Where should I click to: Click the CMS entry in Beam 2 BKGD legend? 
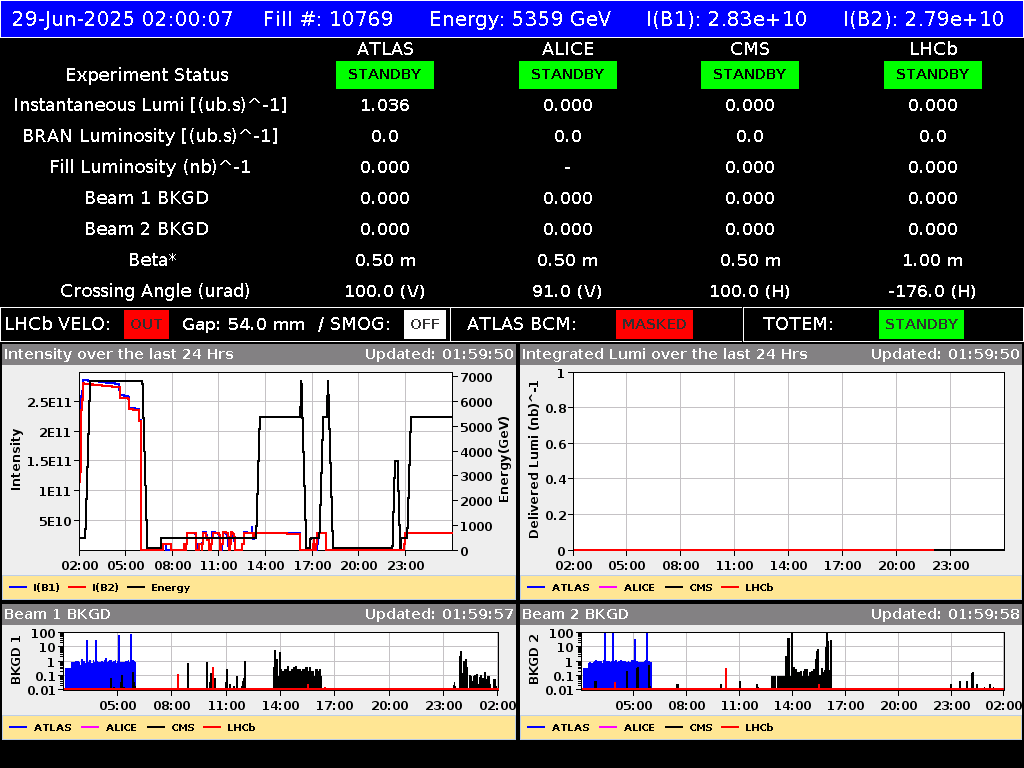pos(688,728)
